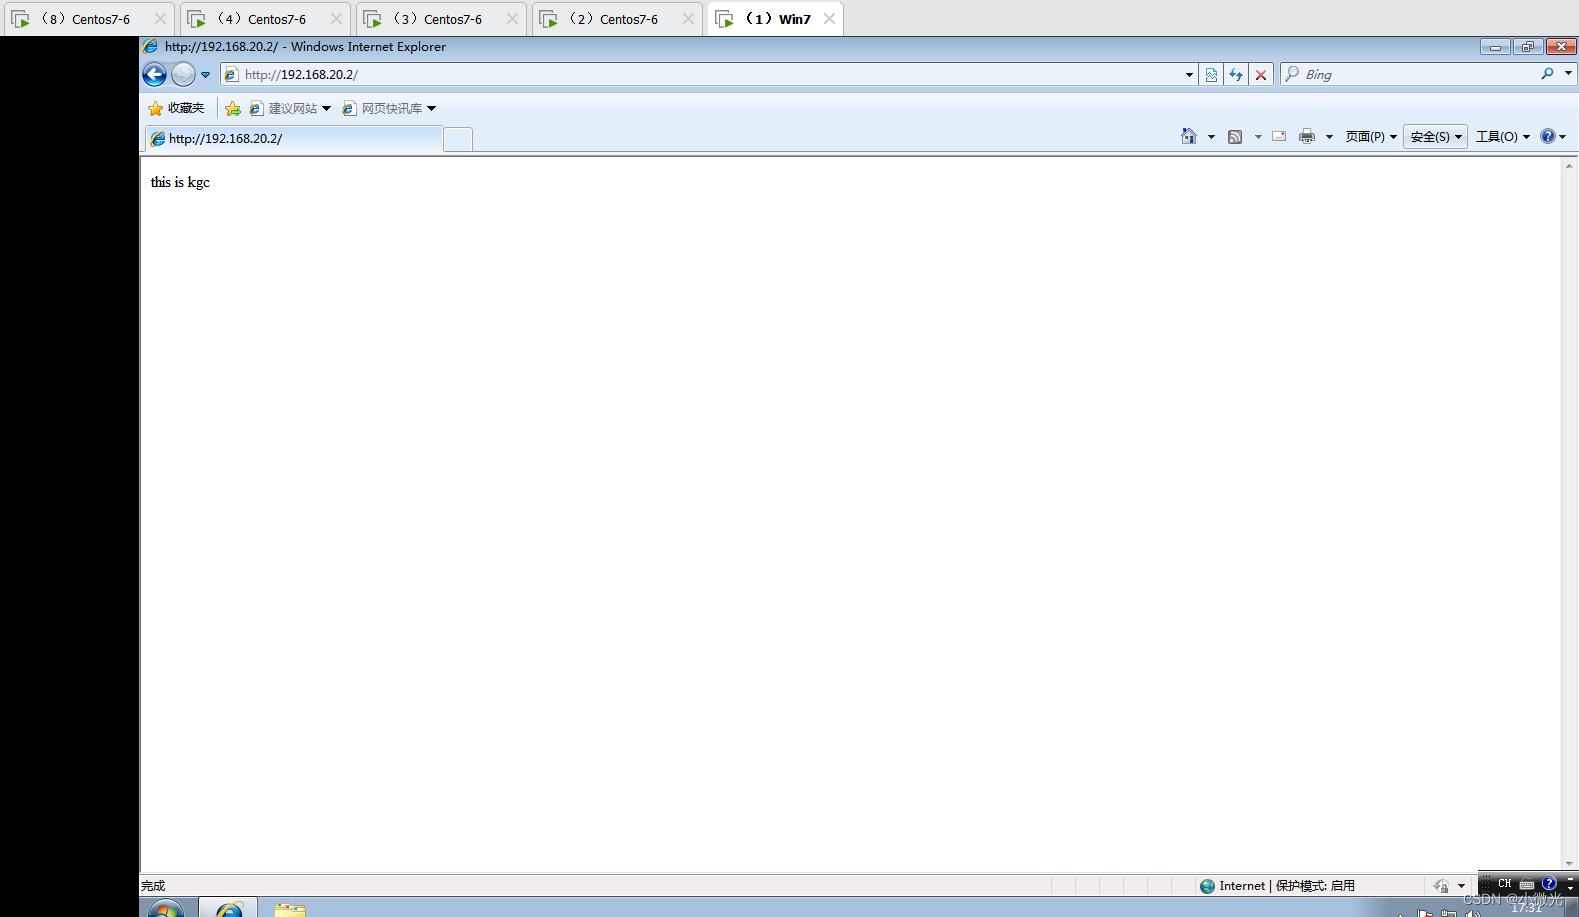Open the Safety (安全) menu
The height and width of the screenshot is (917, 1579).
(1436, 137)
